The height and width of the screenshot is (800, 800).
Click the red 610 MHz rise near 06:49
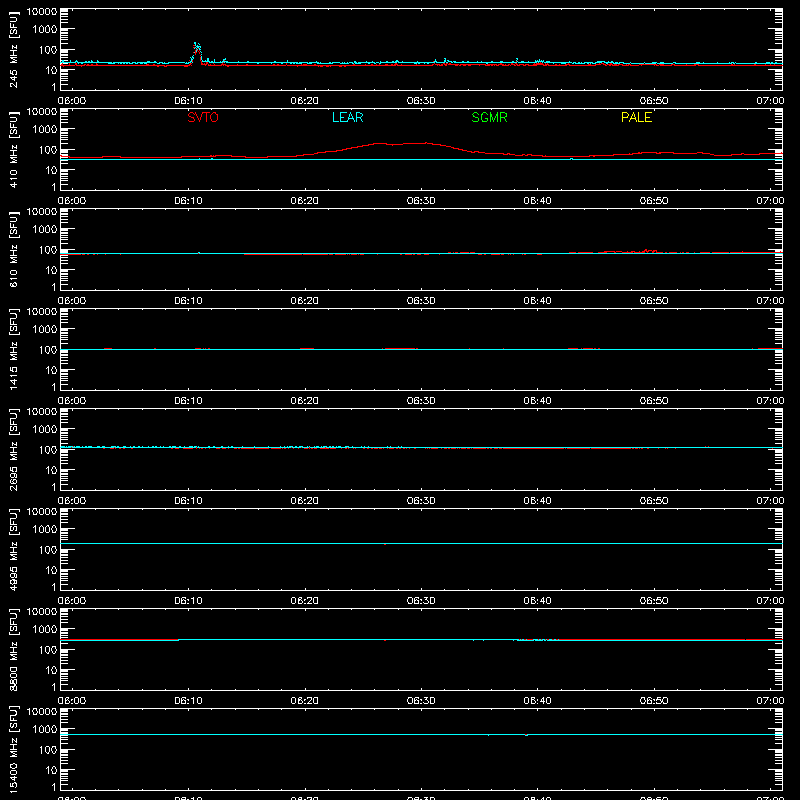click(x=647, y=251)
